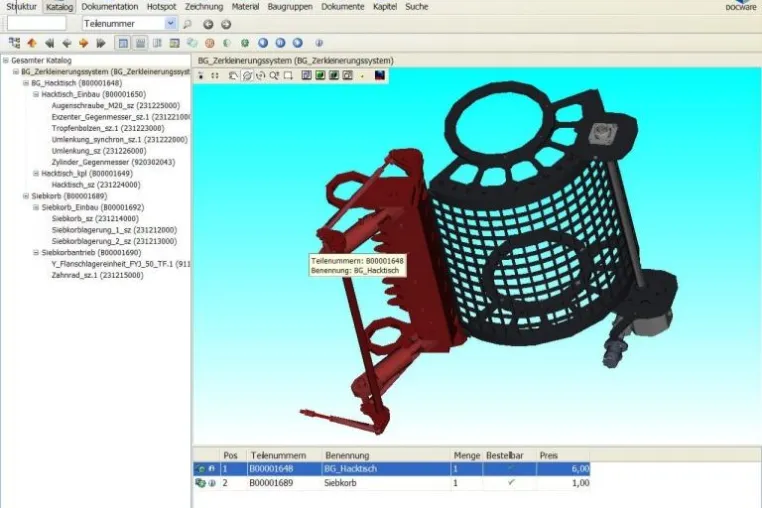762x508 pixels.
Task: Click the orange forward-arrow navigation icon
Action: (x=84, y=43)
